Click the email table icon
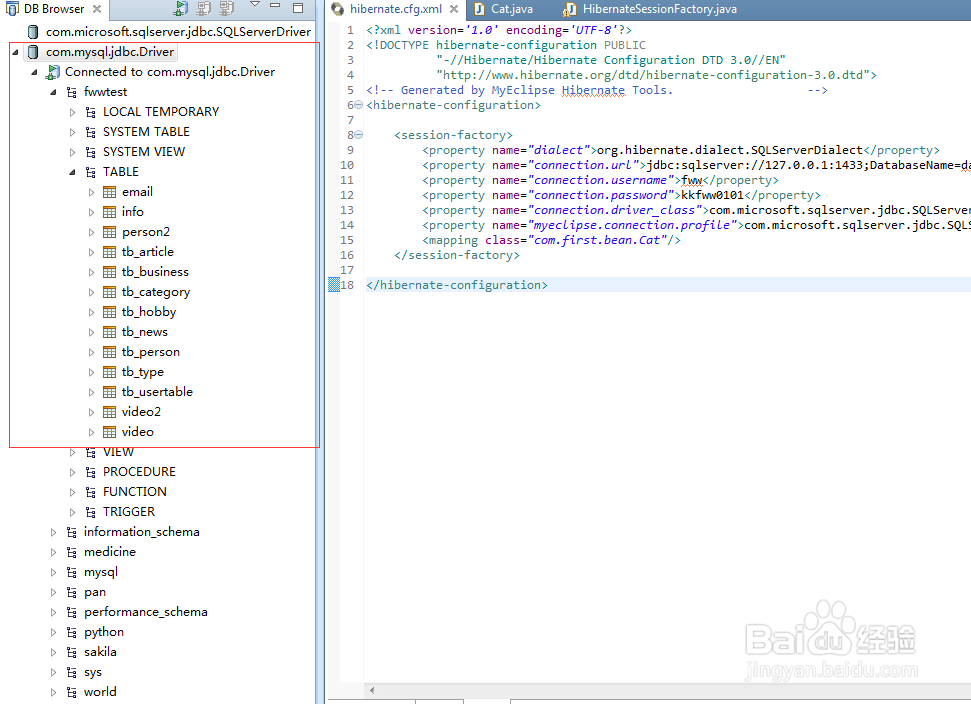Viewport: 971px width, 704px height. click(110, 192)
